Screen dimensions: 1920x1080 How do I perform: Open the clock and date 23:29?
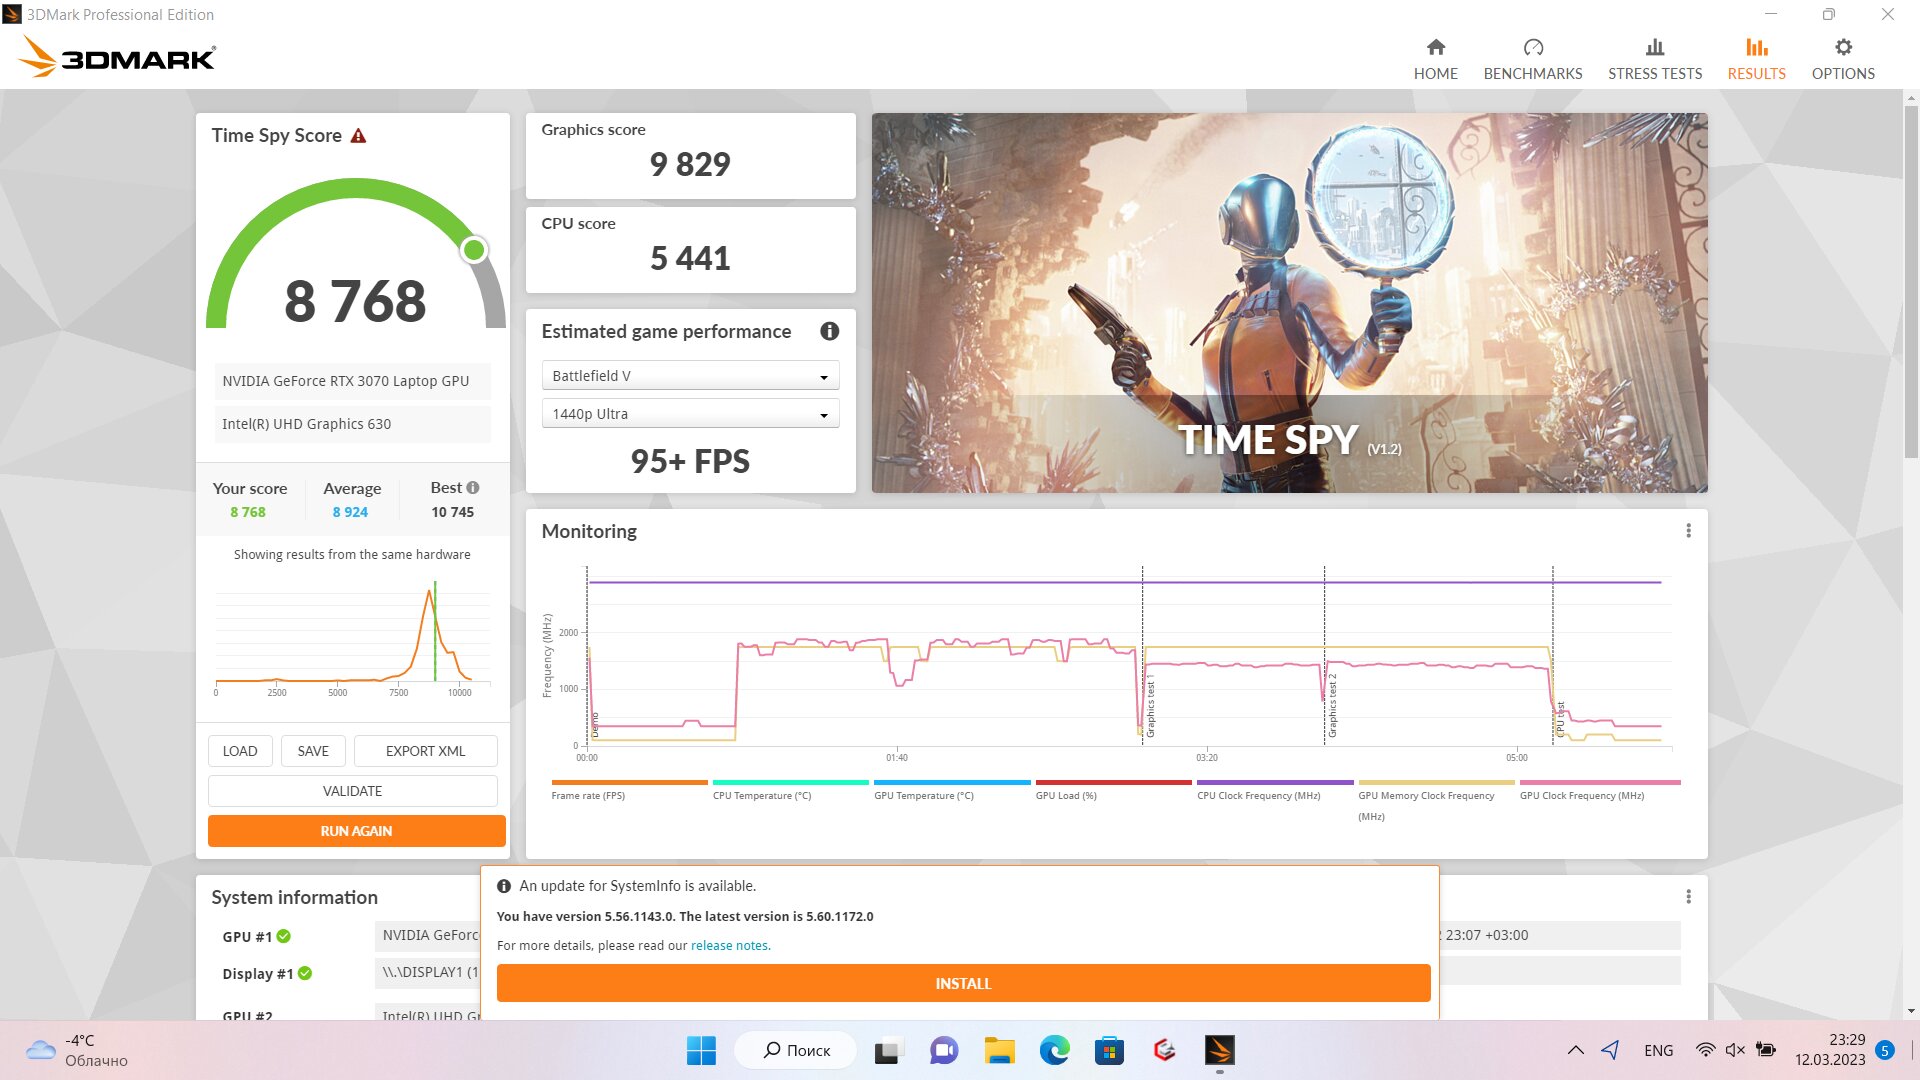point(1829,1050)
